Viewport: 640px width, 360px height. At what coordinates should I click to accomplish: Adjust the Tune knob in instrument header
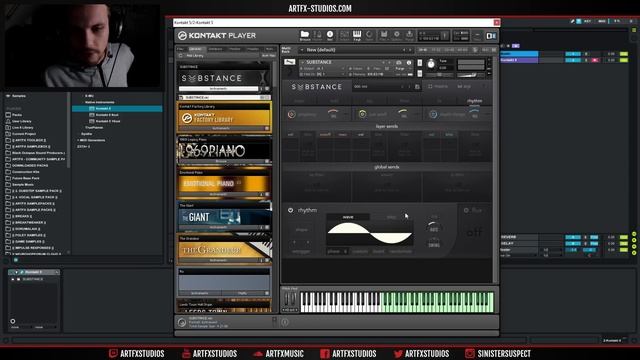[x=431, y=64]
